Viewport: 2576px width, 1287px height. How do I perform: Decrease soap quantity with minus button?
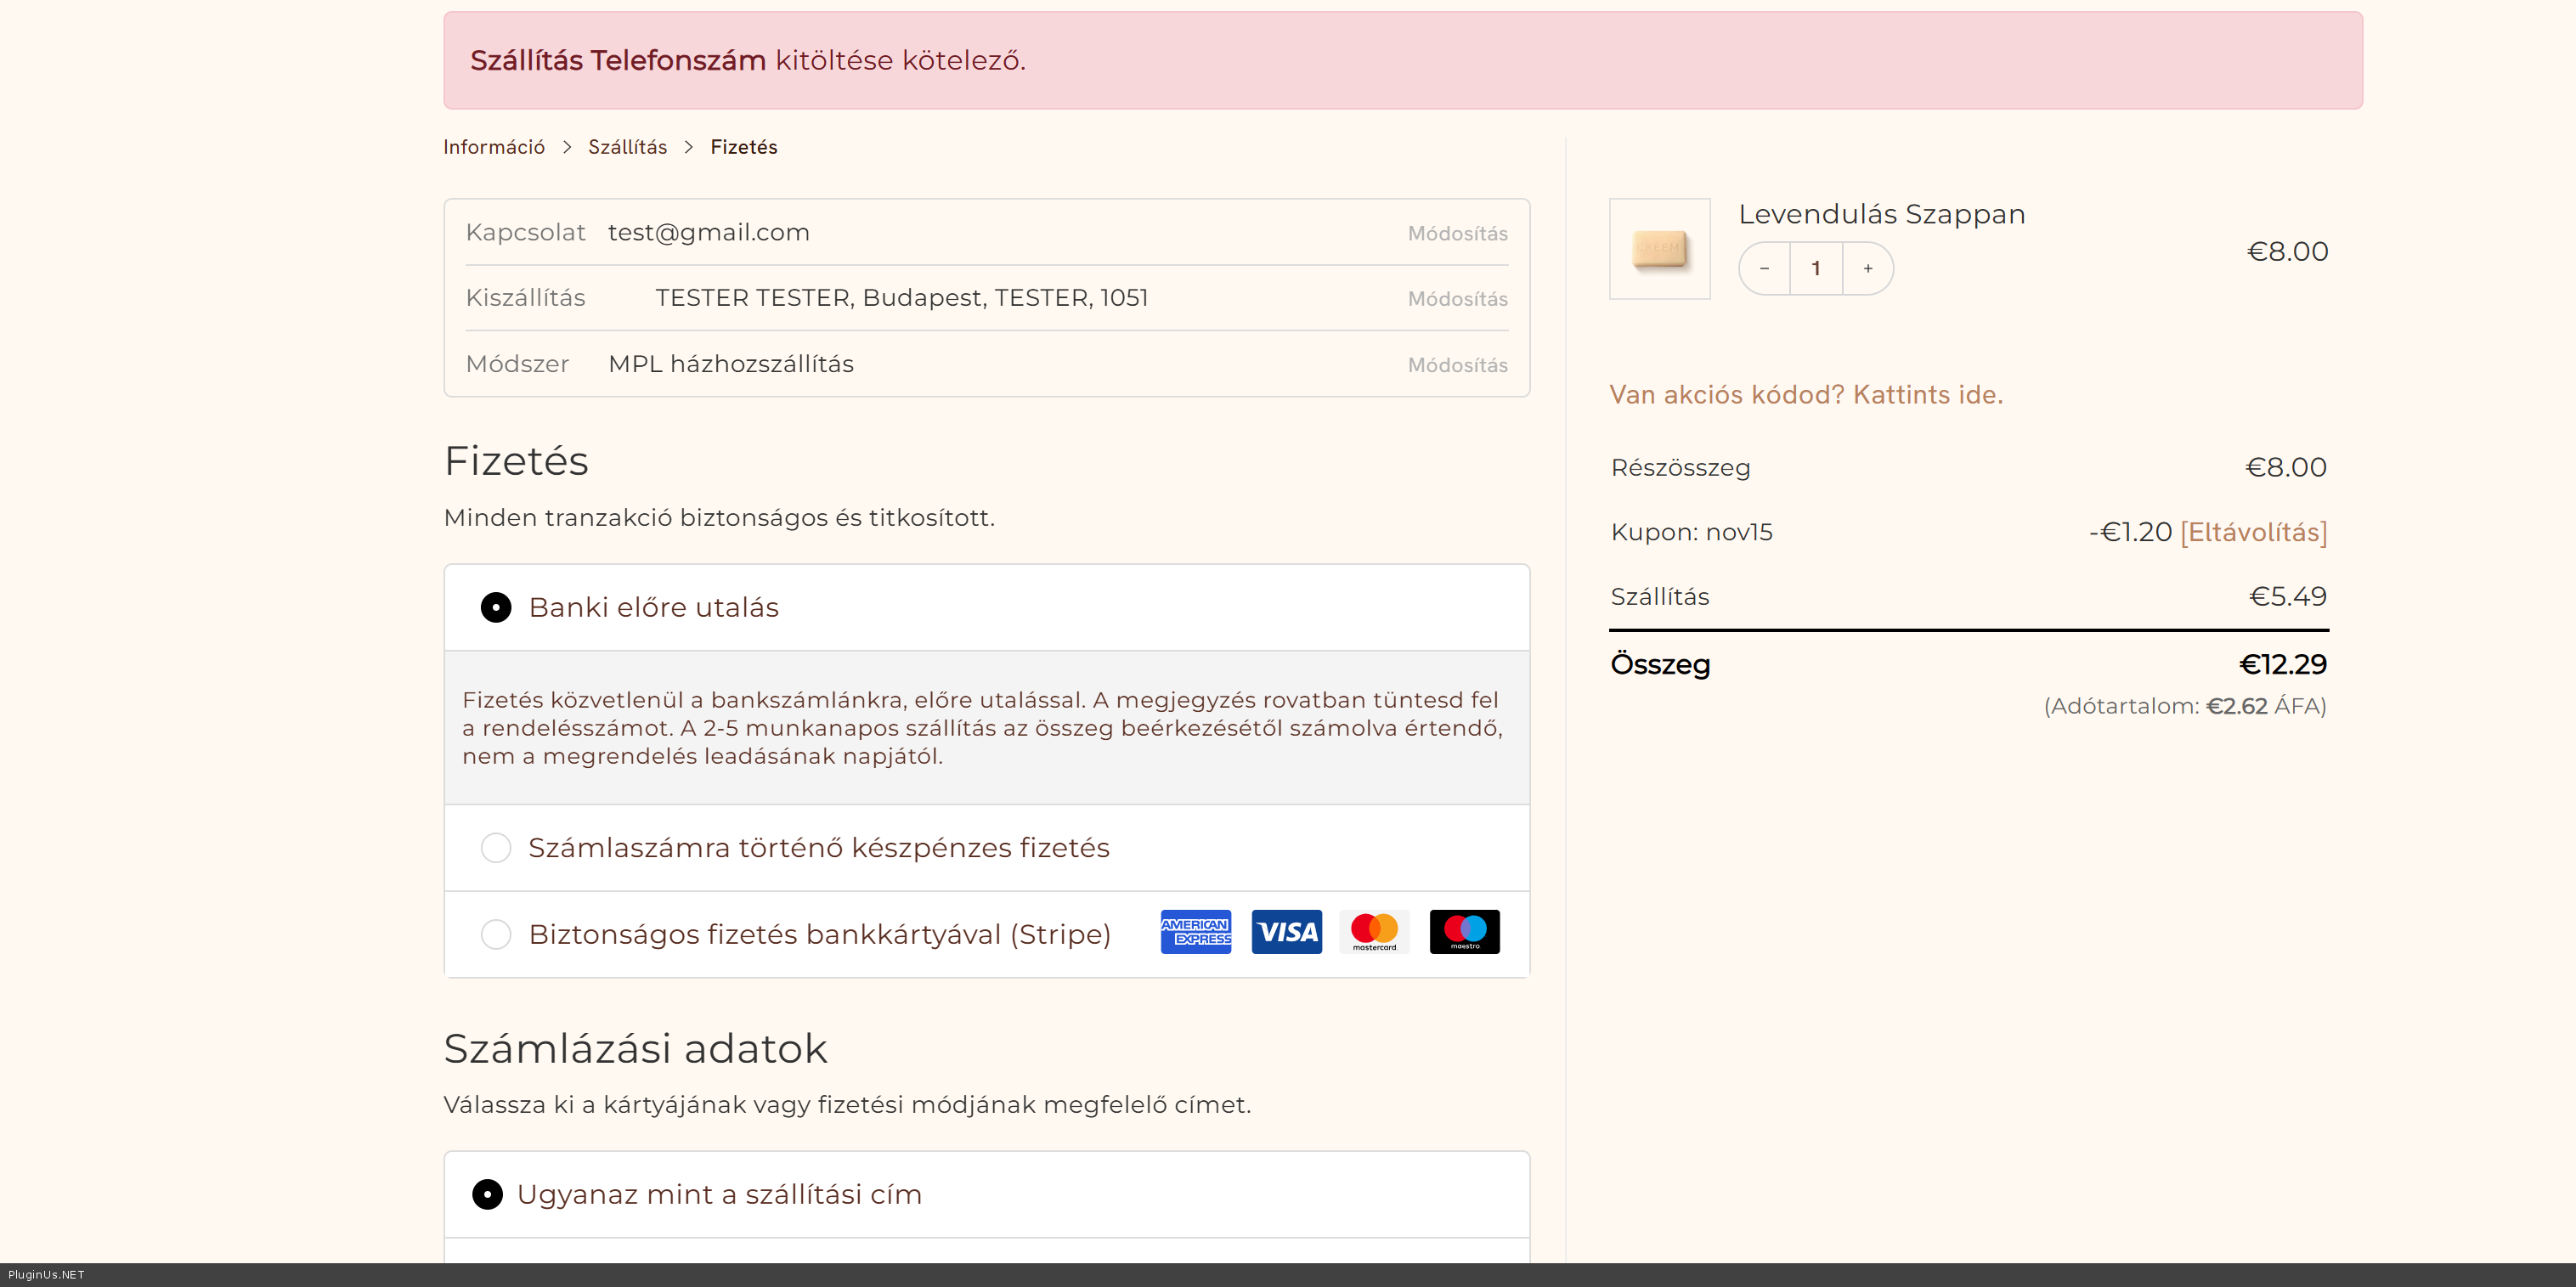click(1764, 268)
